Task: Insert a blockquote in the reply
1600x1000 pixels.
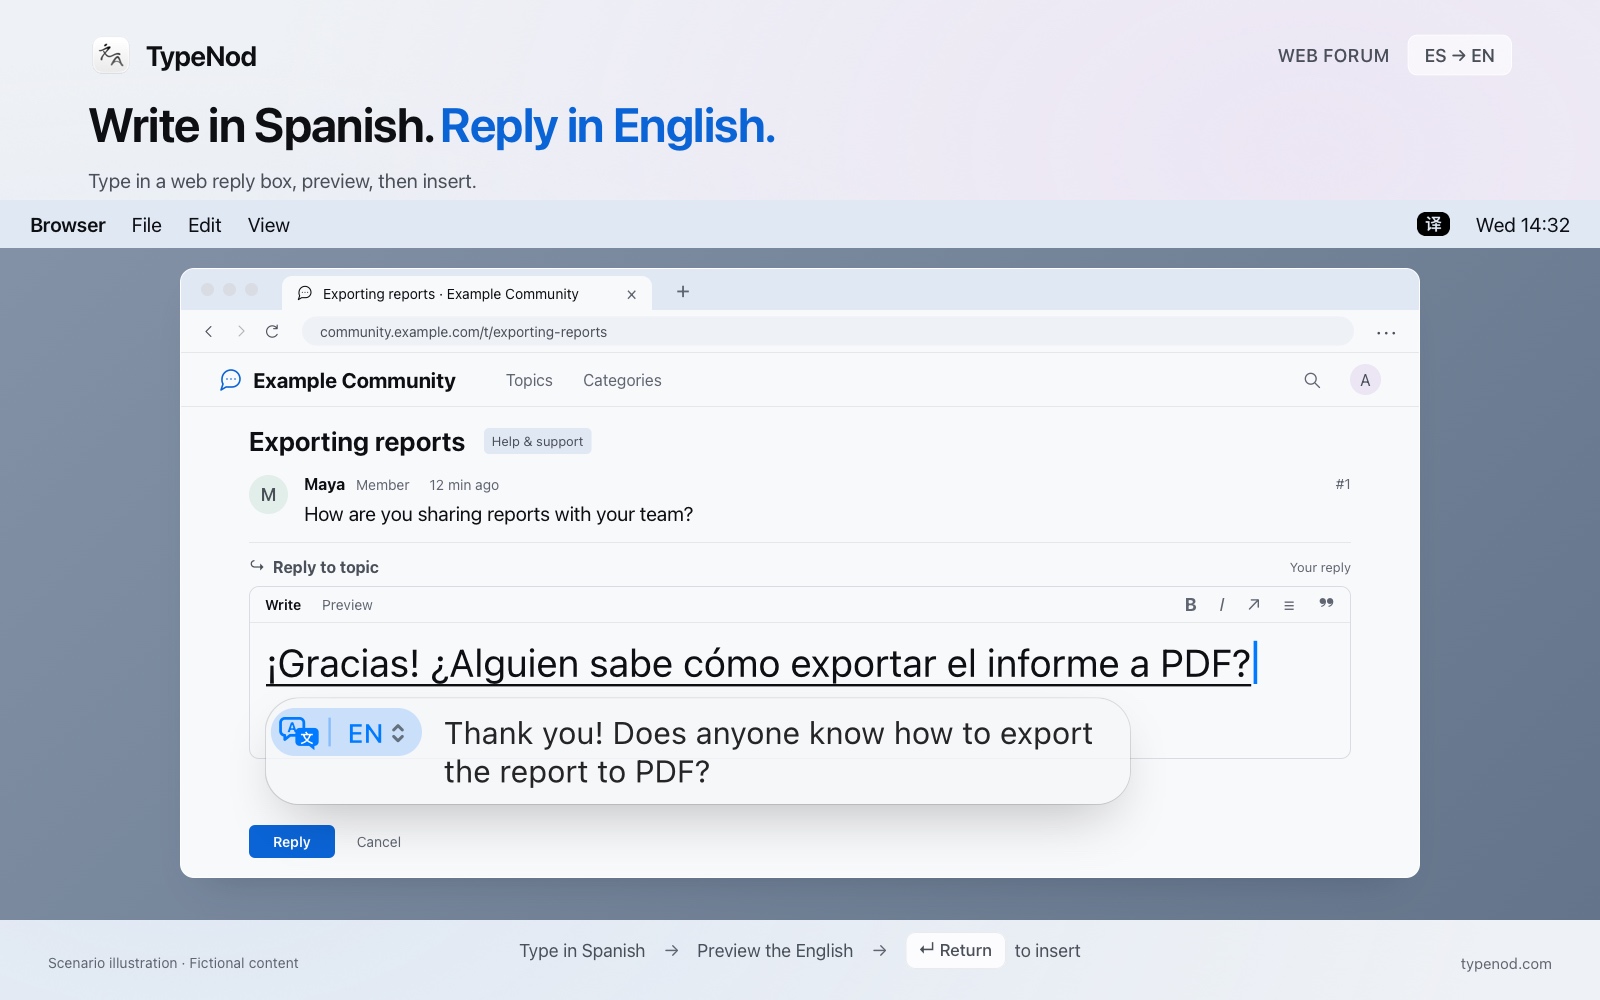Action: 1326,603
